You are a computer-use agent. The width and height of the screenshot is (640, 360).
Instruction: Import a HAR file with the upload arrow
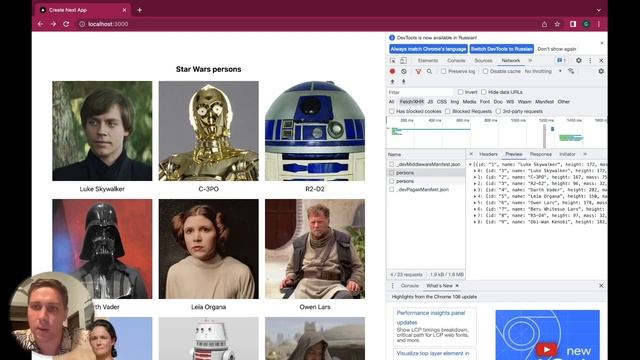point(393,82)
